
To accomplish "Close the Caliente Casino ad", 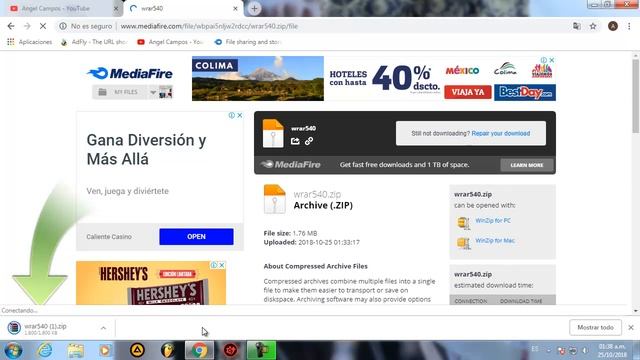I will (x=240, y=116).
